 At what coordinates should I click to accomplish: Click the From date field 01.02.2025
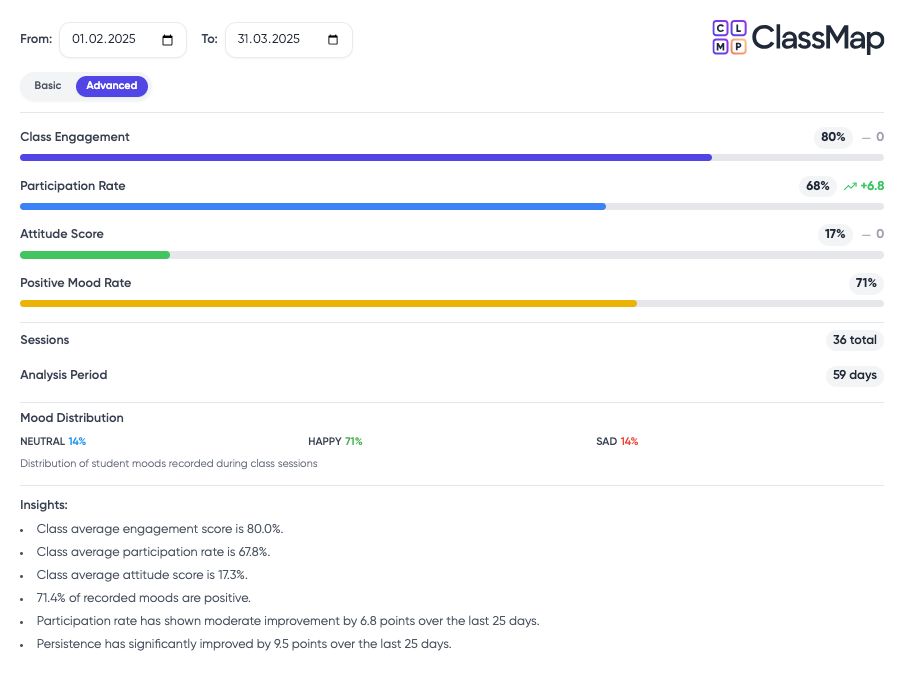(x=123, y=40)
